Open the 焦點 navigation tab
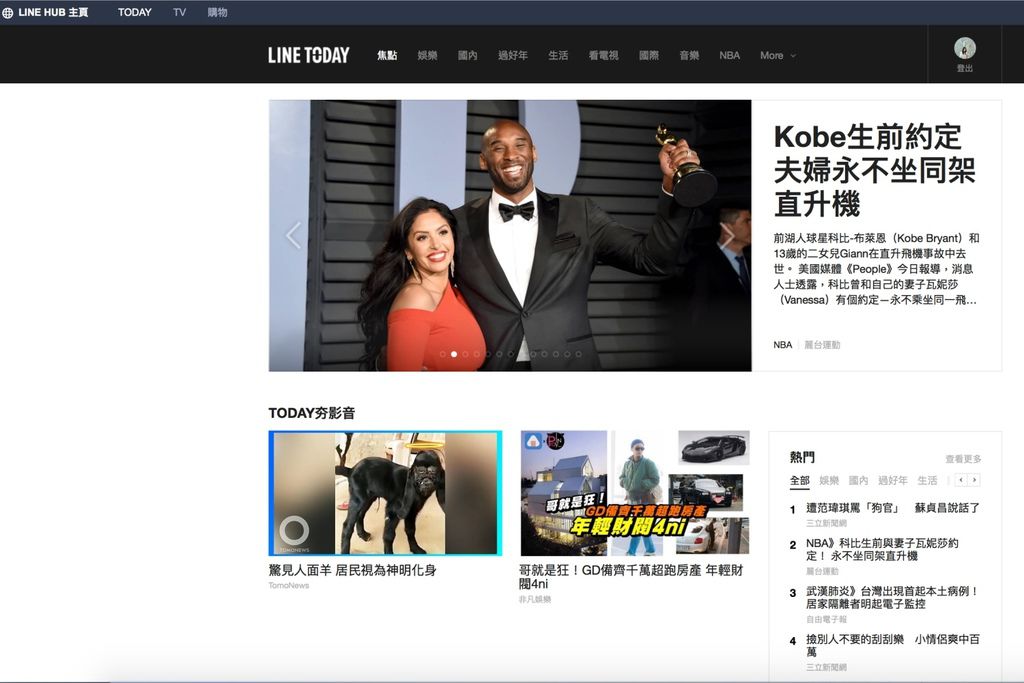The image size is (1024, 683). [x=387, y=56]
